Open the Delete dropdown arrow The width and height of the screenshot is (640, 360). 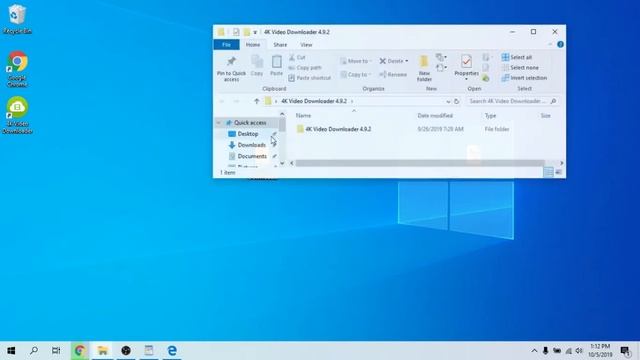[407, 61]
